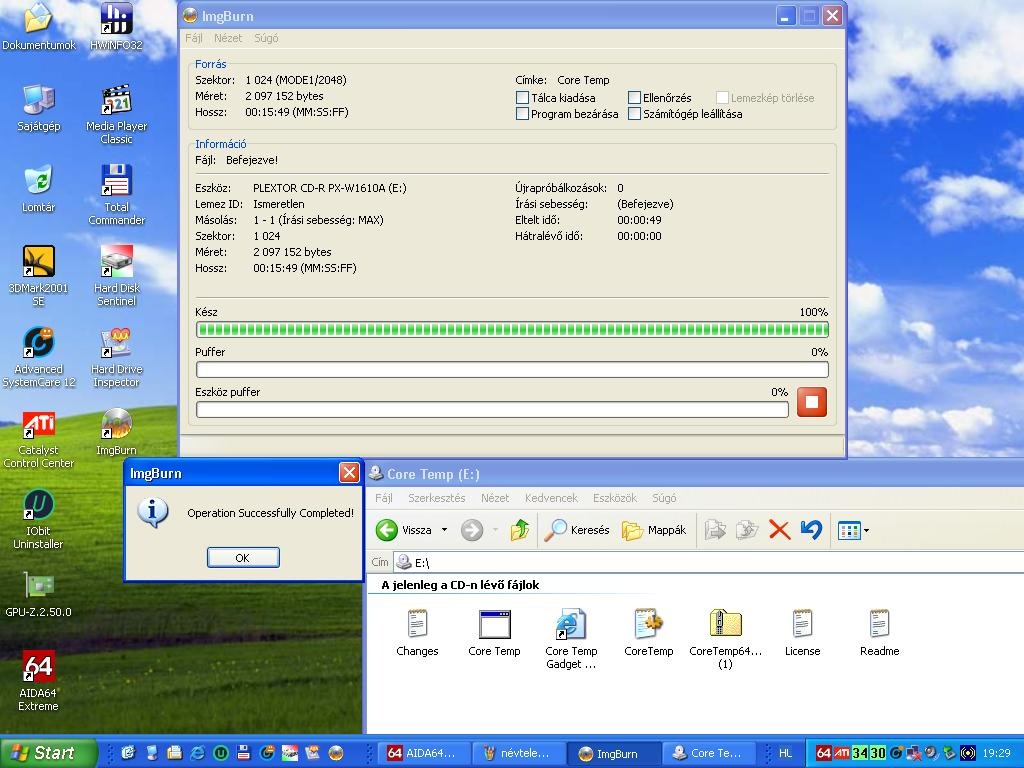Click the system tray clock 19:29

pyautogui.click(x=997, y=753)
